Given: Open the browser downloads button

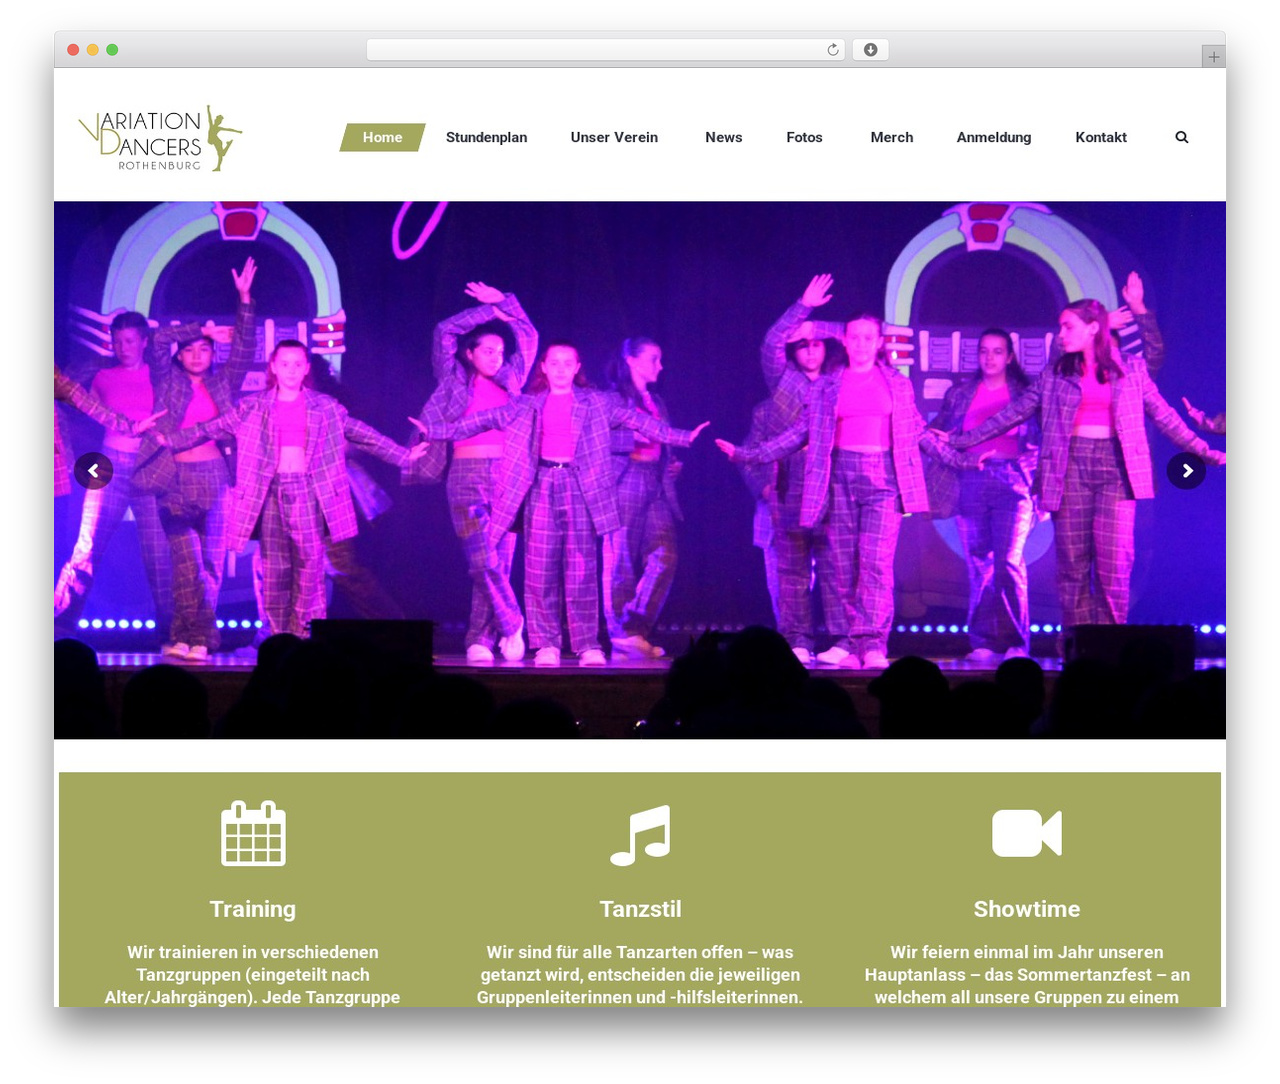Looking at the screenshot, I should click(871, 50).
